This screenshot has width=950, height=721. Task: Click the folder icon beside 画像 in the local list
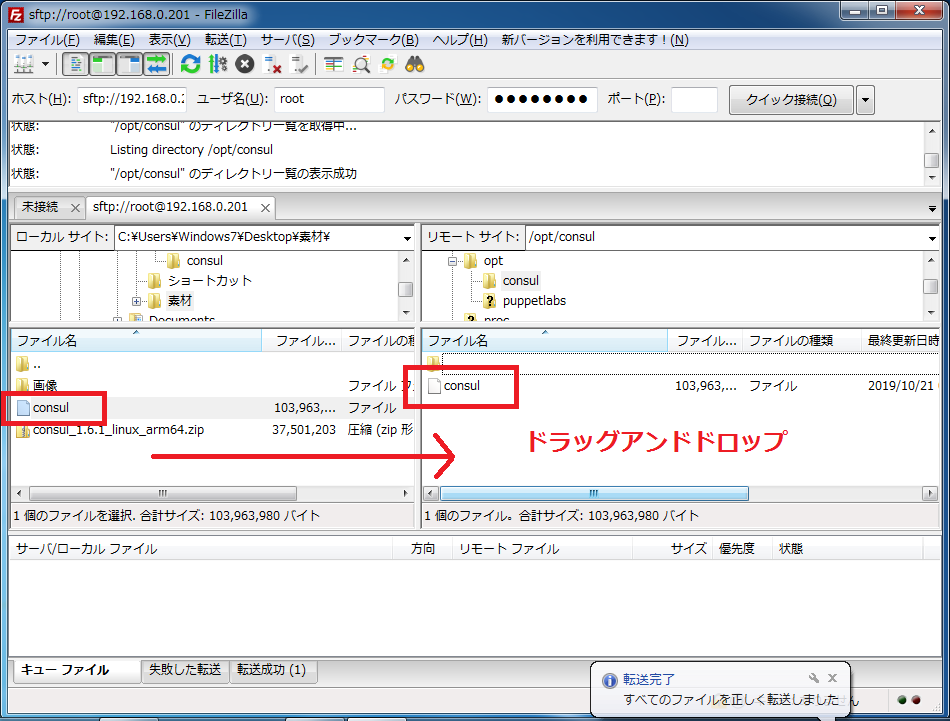[23, 385]
